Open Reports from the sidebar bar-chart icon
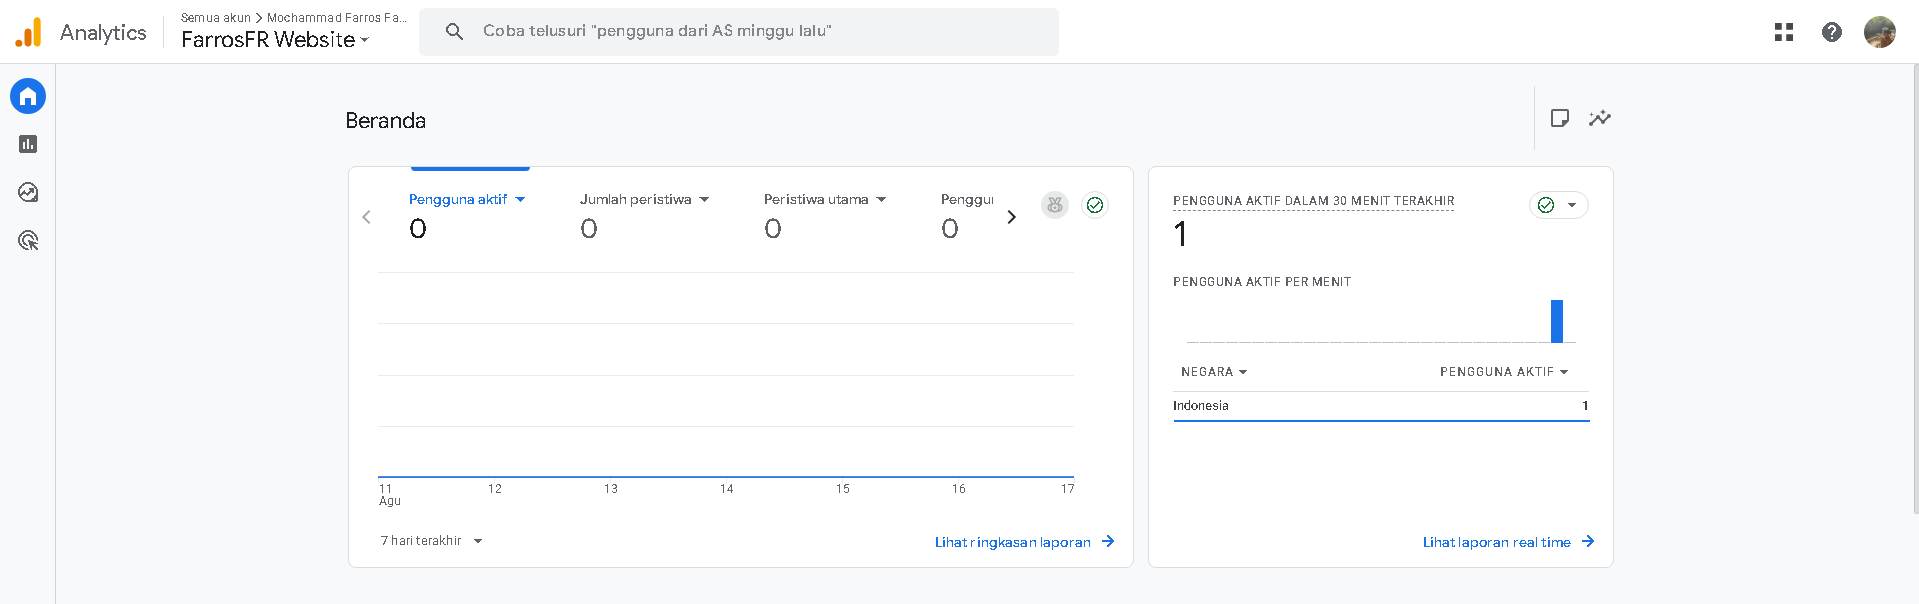The image size is (1919, 604). click(28, 144)
